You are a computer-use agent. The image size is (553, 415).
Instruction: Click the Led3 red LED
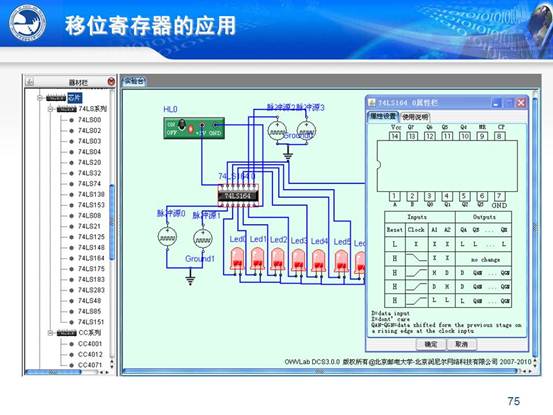click(298, 260)
